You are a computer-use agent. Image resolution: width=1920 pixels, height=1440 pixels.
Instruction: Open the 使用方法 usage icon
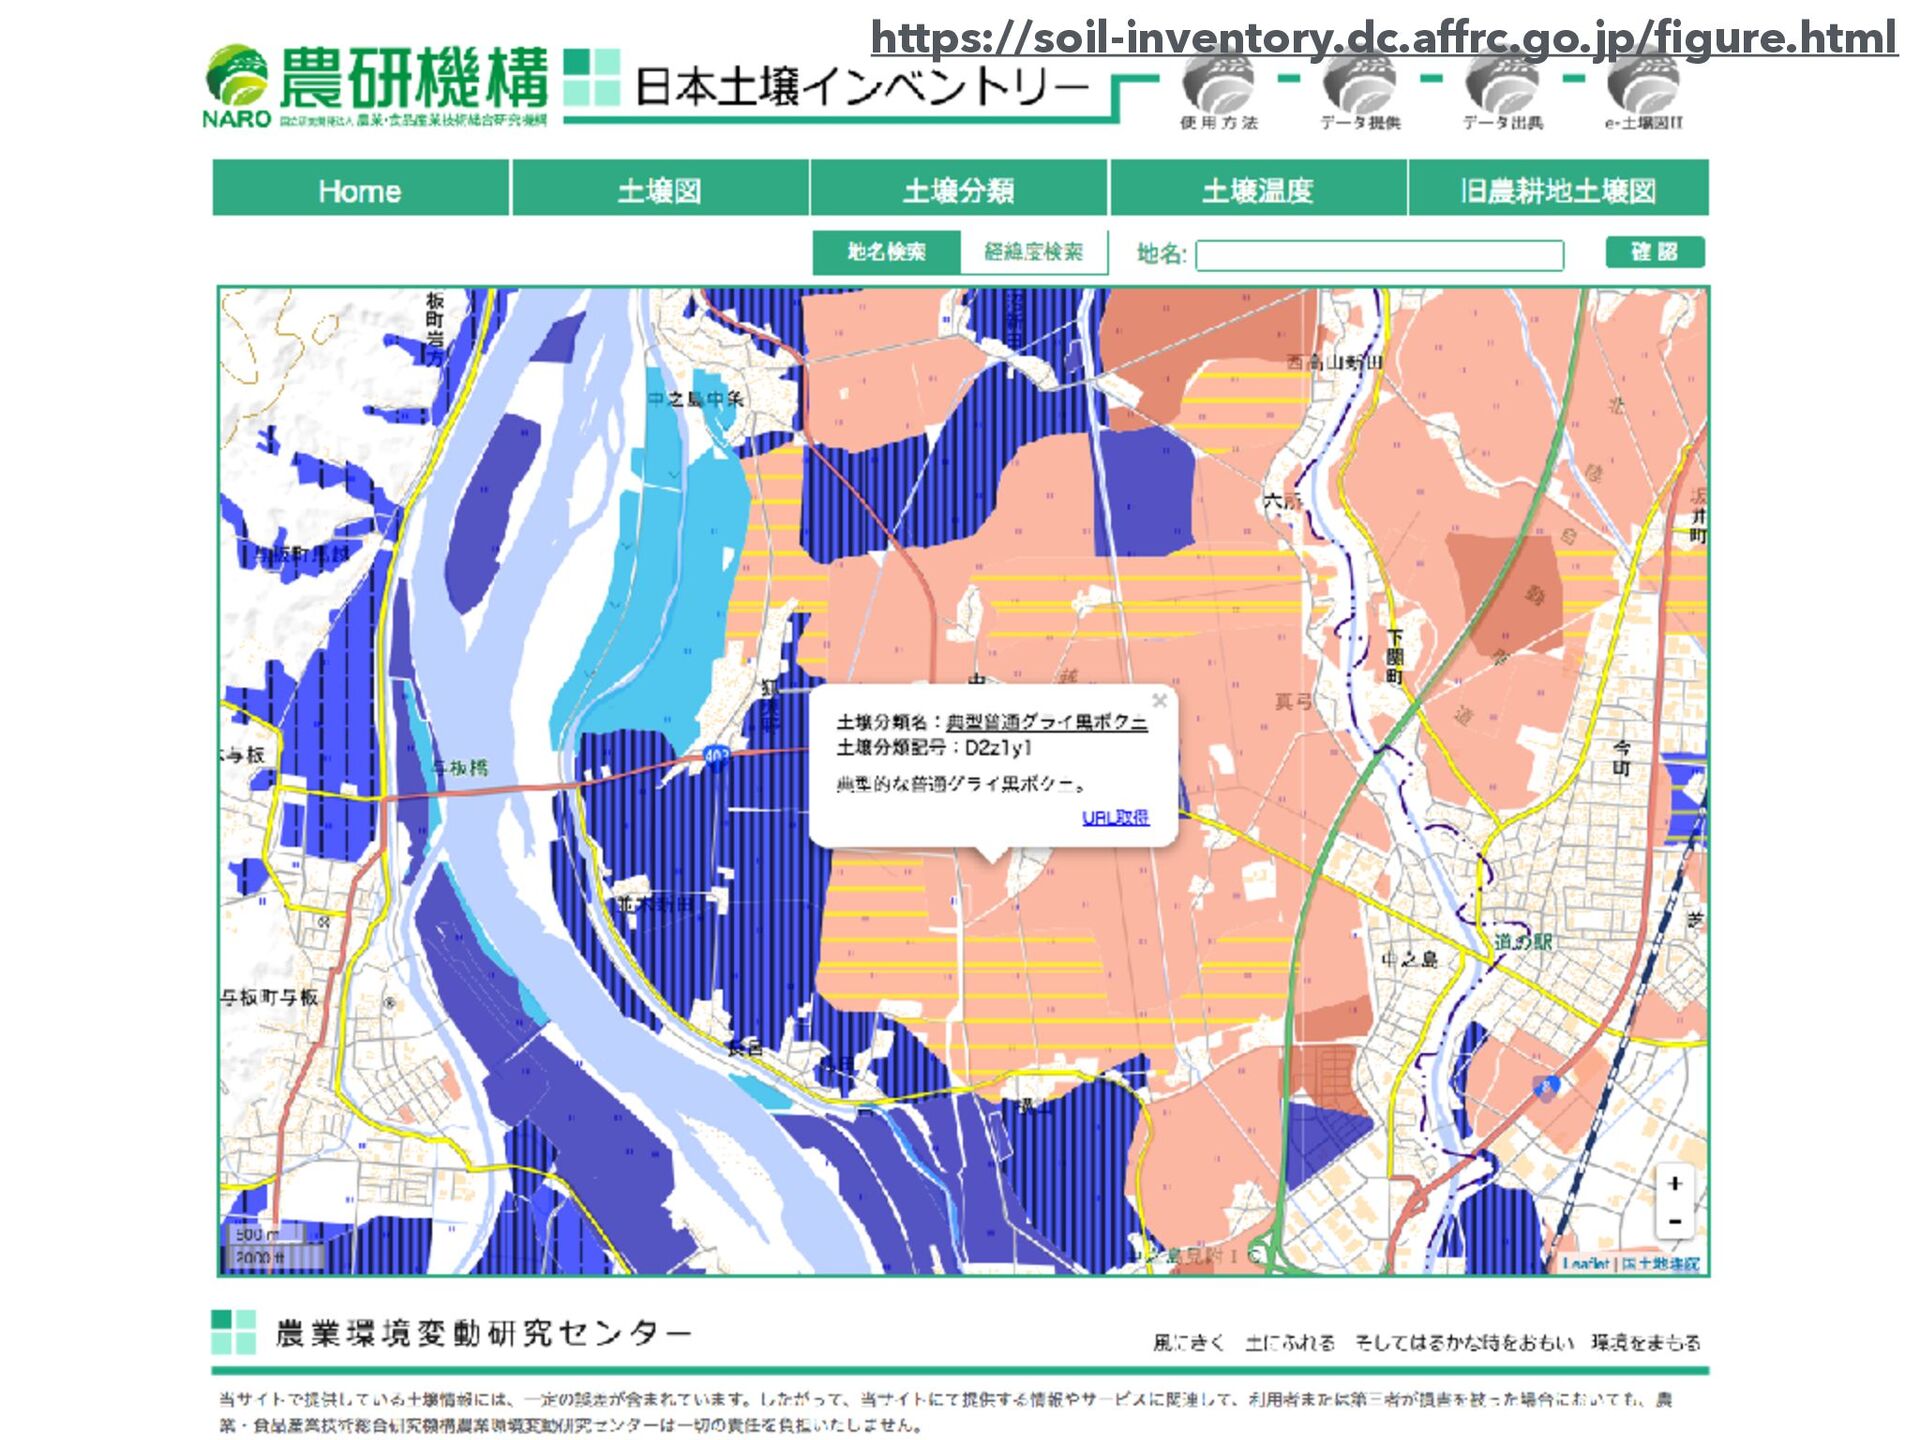pos(1218,87)
